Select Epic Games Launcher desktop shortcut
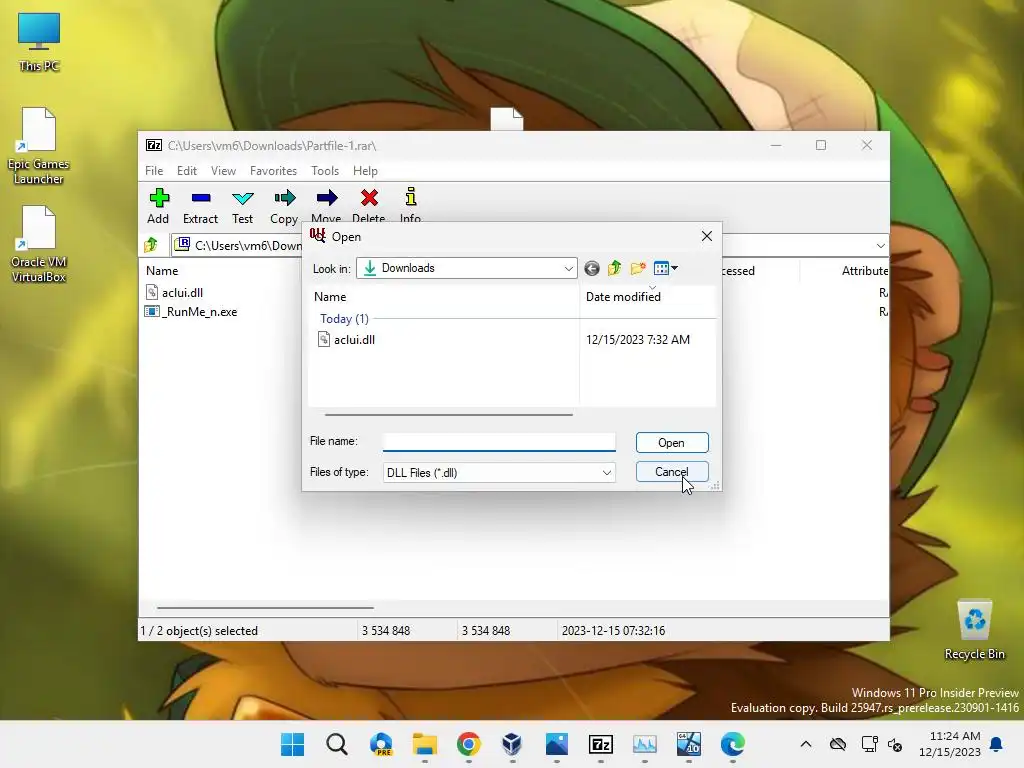 point(39,146)
